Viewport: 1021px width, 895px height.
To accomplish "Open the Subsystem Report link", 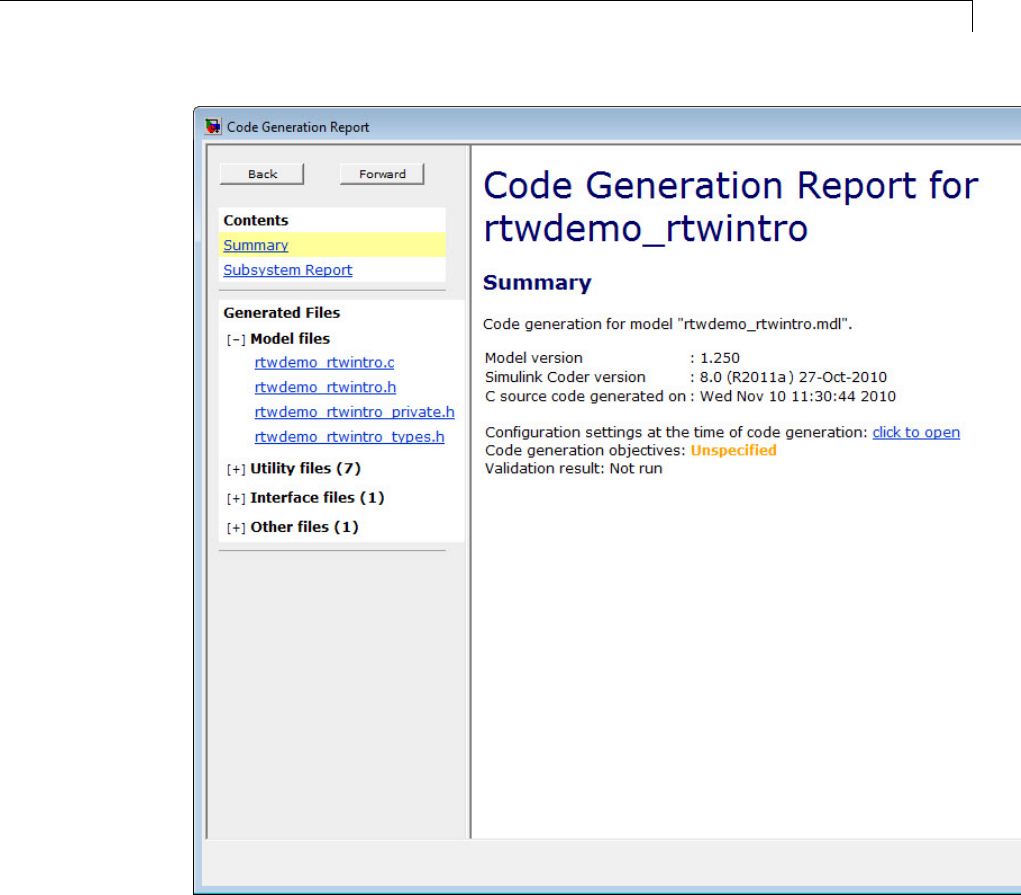I will [288, 270].
